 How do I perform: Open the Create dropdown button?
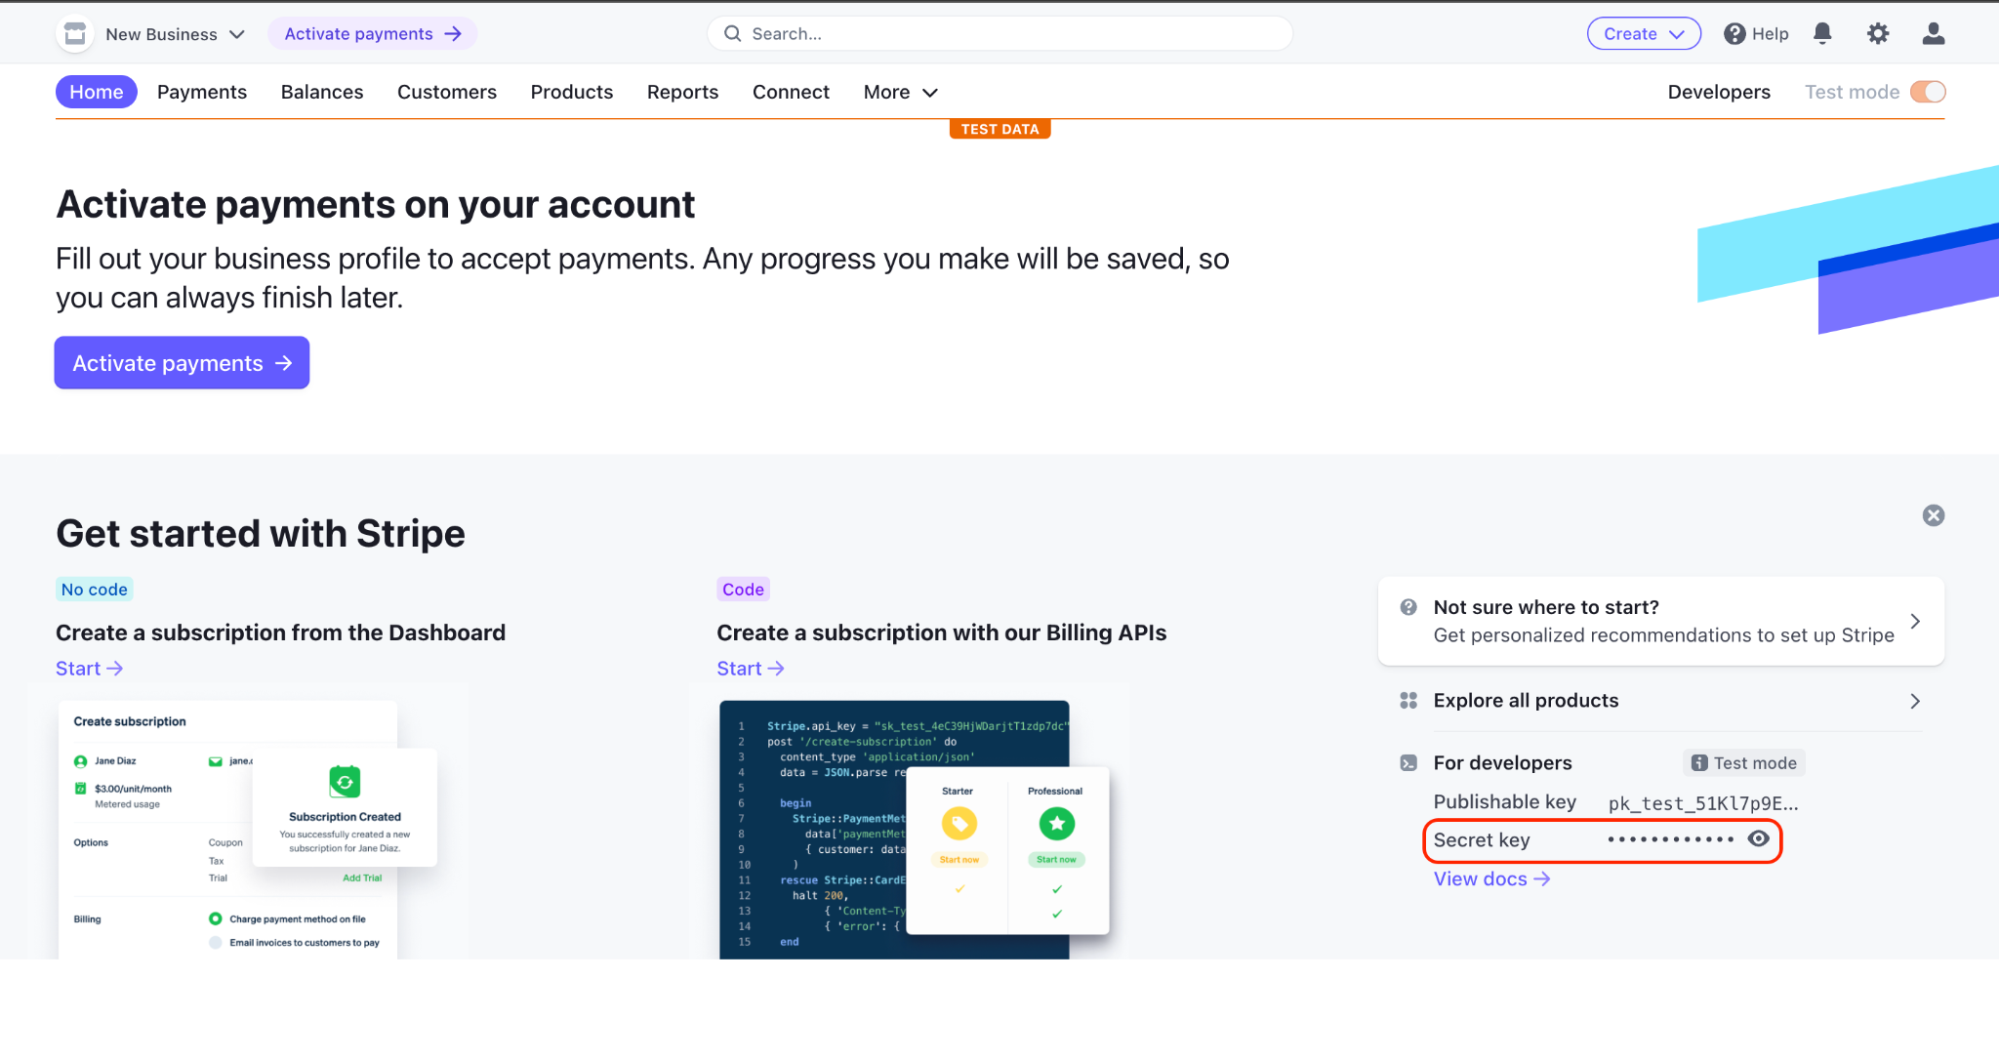(x=1643, y=34)
